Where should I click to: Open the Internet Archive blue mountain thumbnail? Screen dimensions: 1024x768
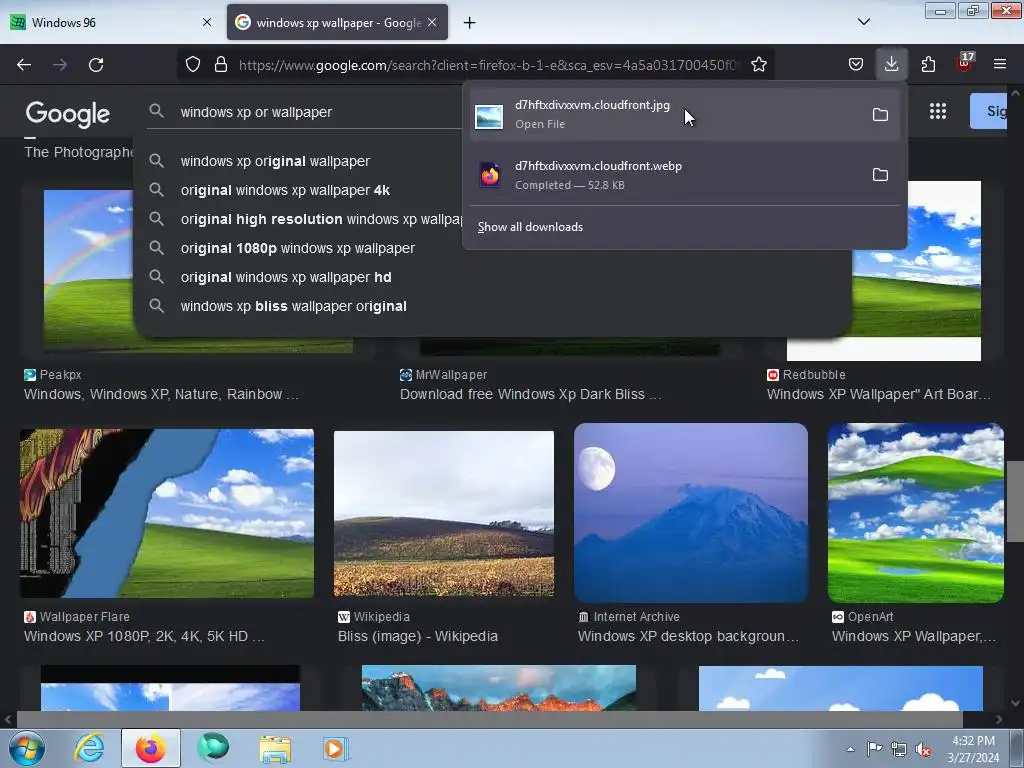click(690, 513)
